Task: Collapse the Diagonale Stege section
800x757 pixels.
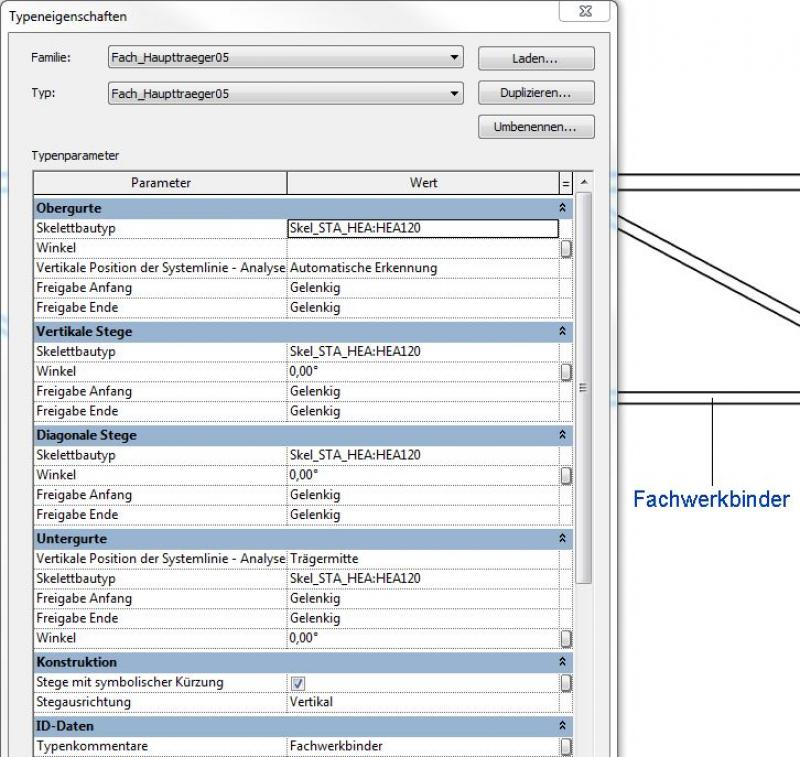Action: [562, 435]
